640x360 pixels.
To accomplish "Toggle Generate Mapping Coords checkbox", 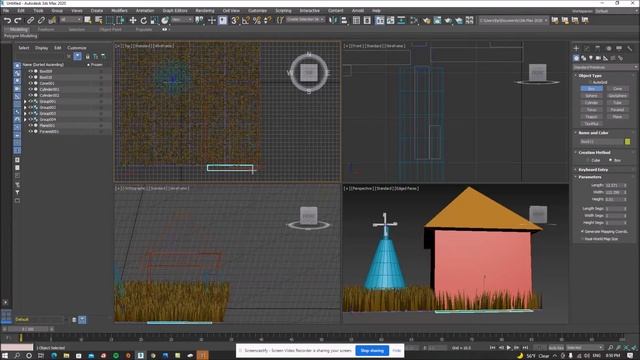I will pos(582,231).
